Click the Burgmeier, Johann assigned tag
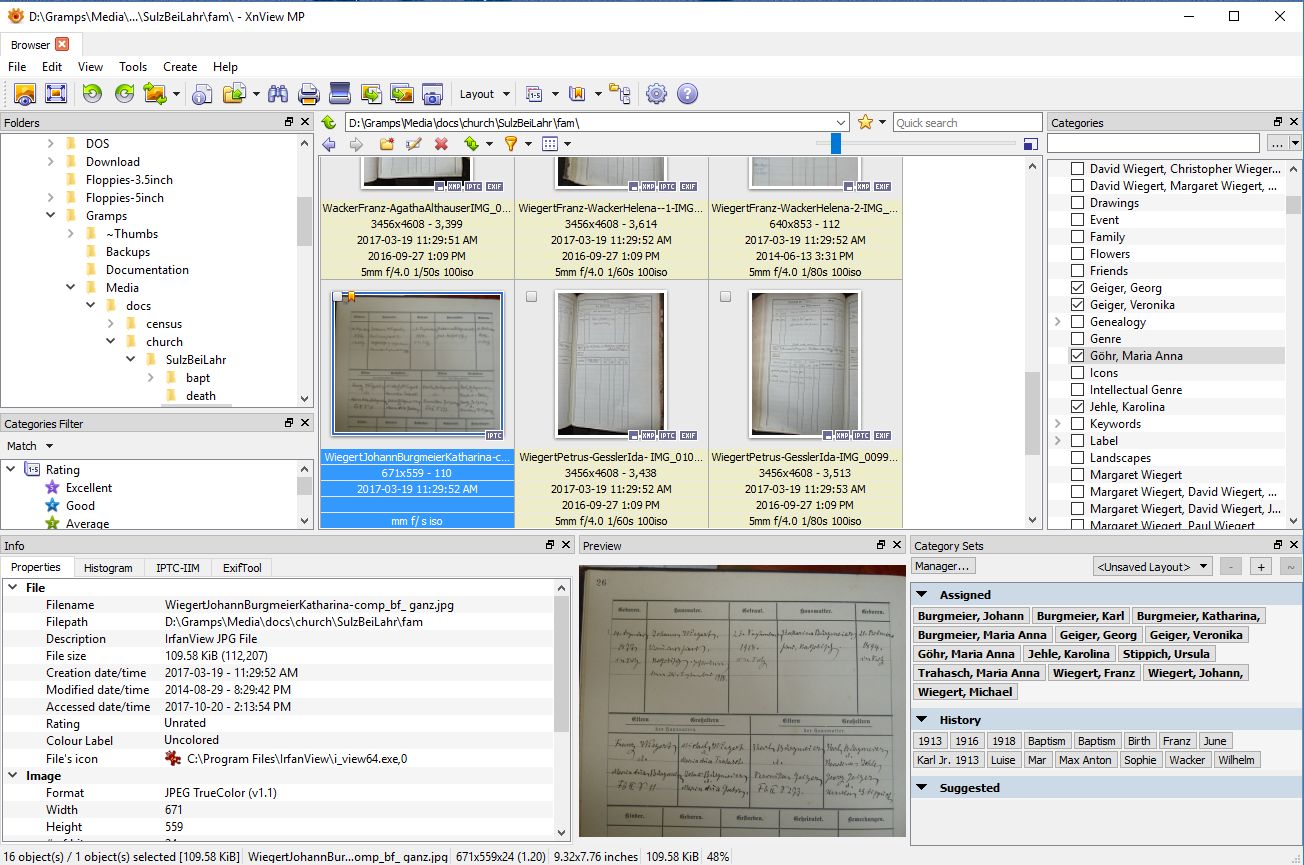The height and width of the screenshot is (865, 1304). [x=971, y=616]
